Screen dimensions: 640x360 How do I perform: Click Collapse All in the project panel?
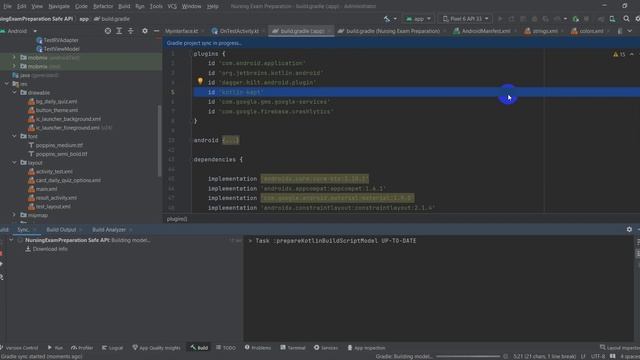pos(131,31)
